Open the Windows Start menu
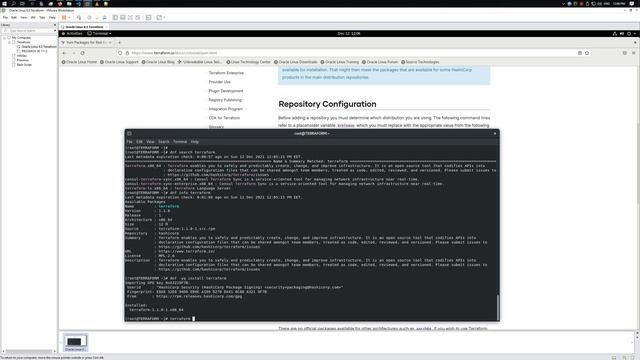 tap(4, 3)
